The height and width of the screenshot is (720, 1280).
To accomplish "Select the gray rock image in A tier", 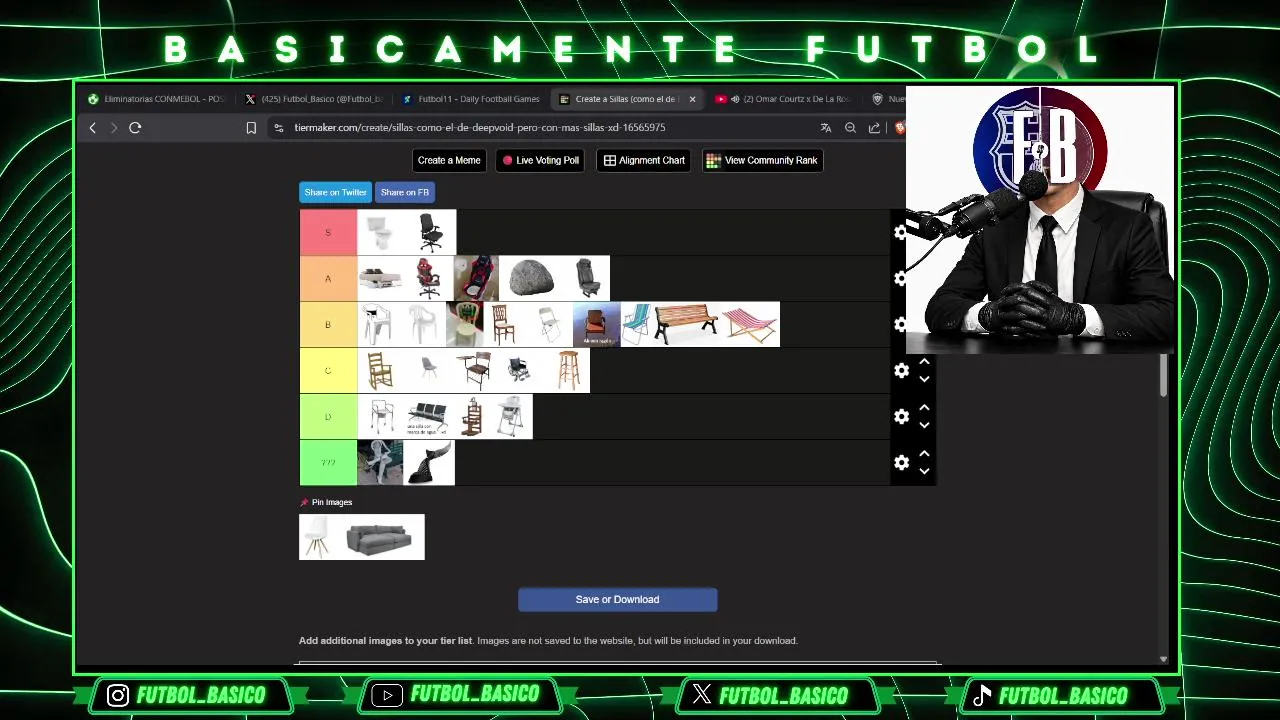I will pyautogui.click(x=531, y=278).
